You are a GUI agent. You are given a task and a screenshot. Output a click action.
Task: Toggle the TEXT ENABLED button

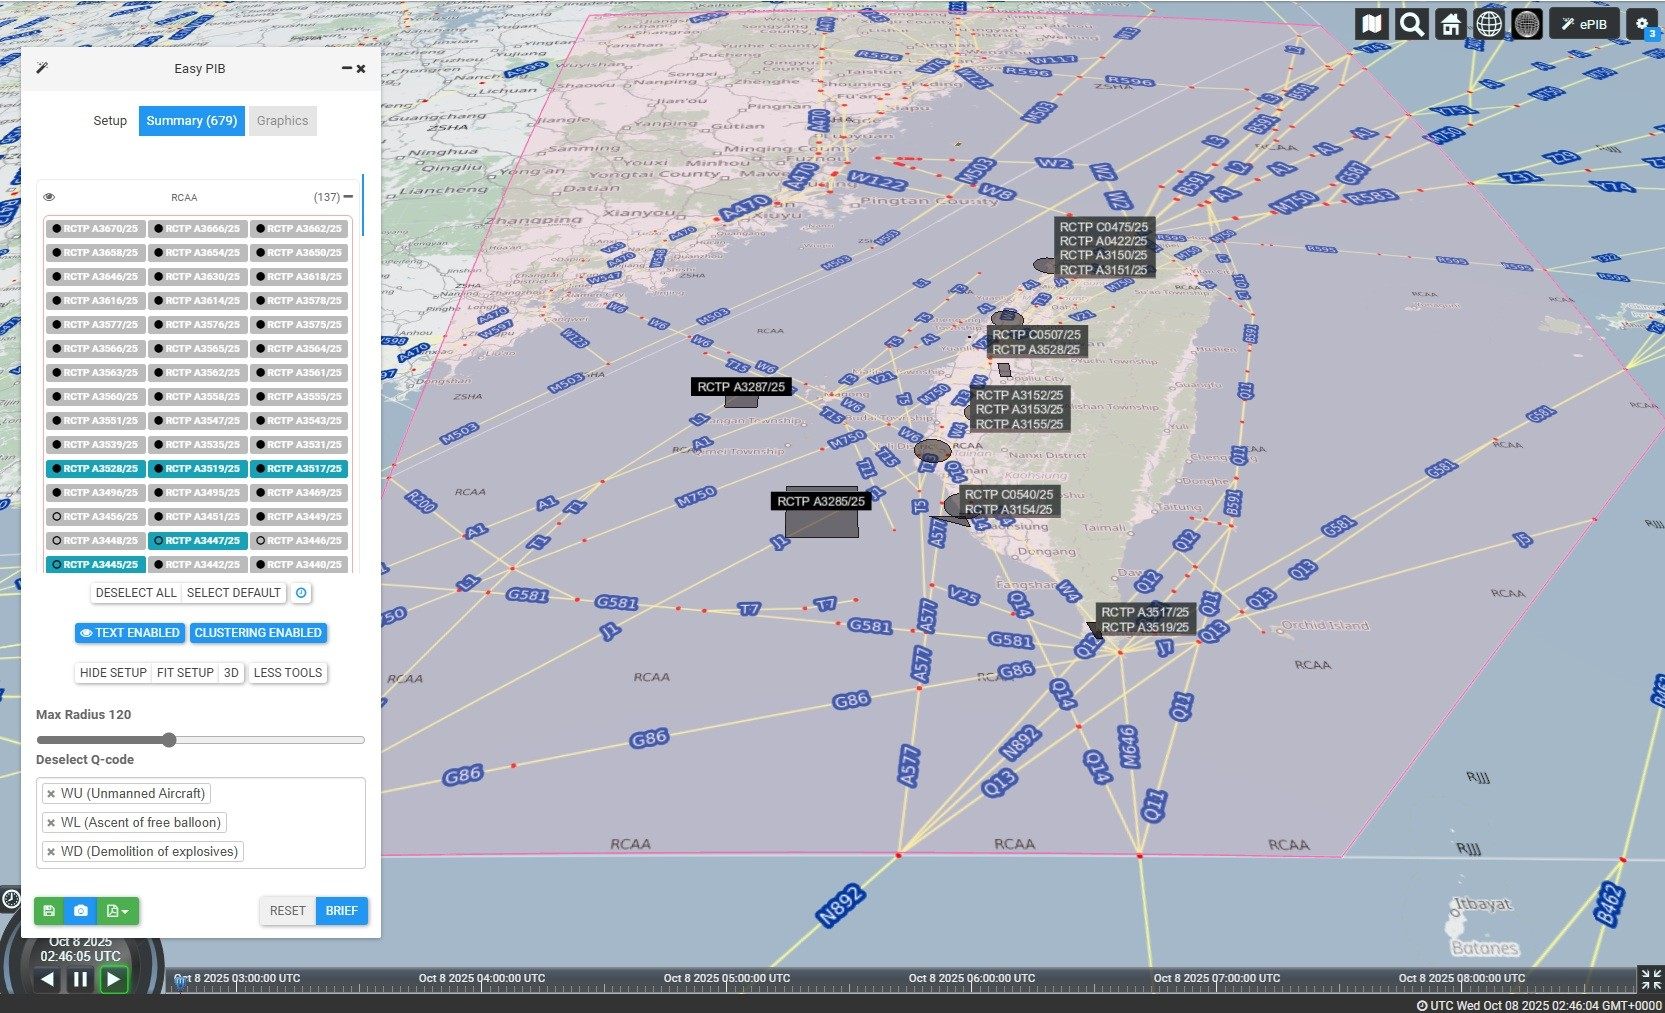130,633
